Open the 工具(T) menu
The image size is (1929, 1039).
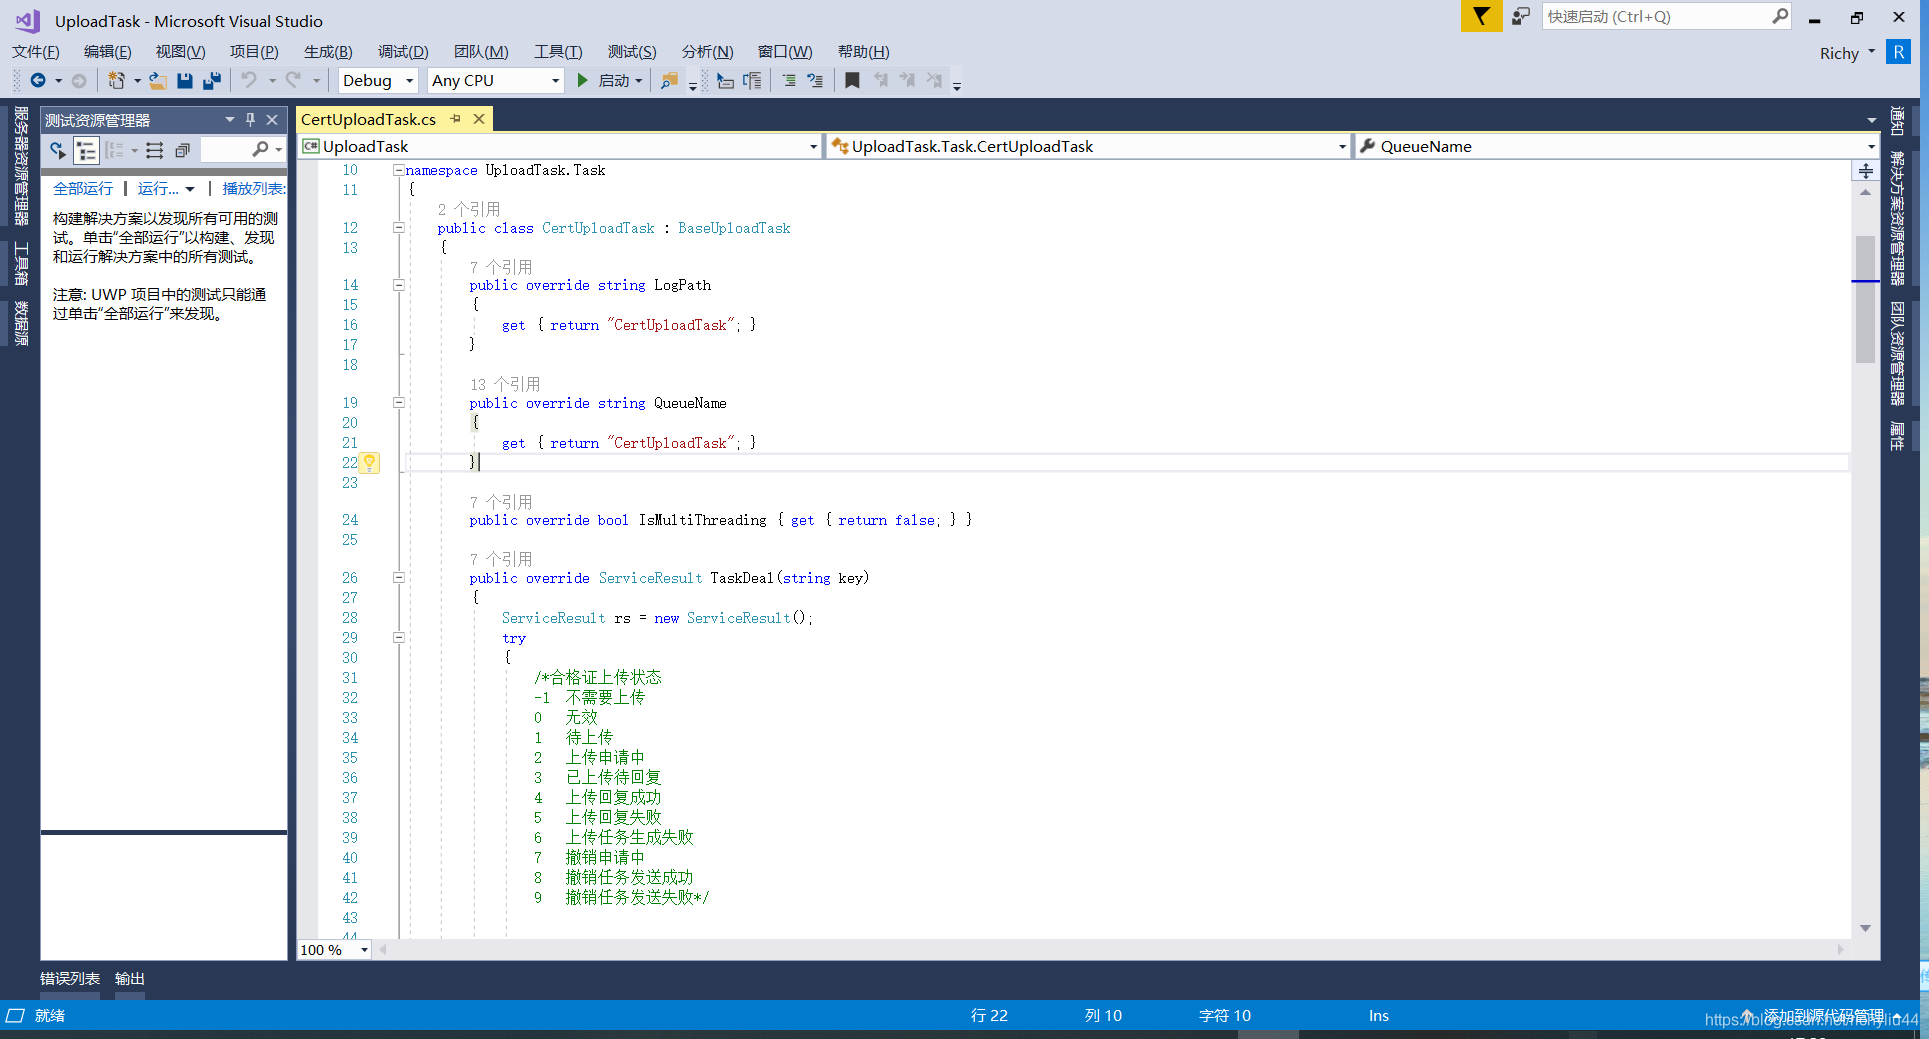(558, 52)
